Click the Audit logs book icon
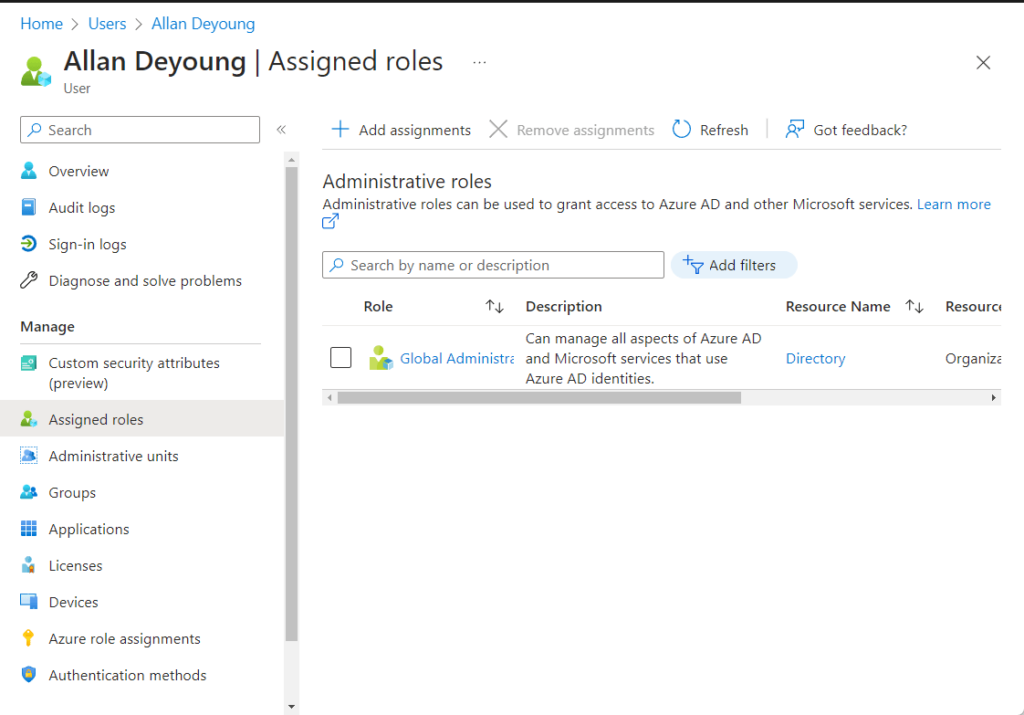Screen dimensions: 1024x715 29,208
